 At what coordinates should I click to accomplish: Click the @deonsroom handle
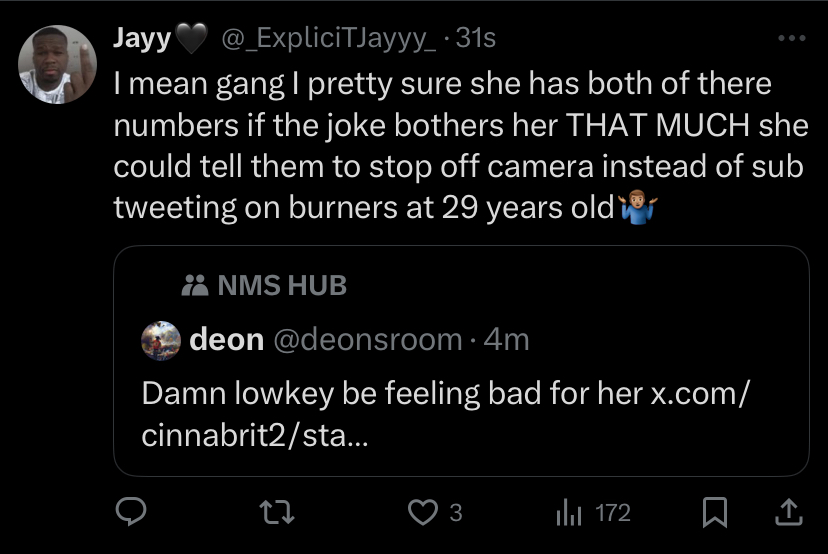pyautogui.click(x=367, y=340)
